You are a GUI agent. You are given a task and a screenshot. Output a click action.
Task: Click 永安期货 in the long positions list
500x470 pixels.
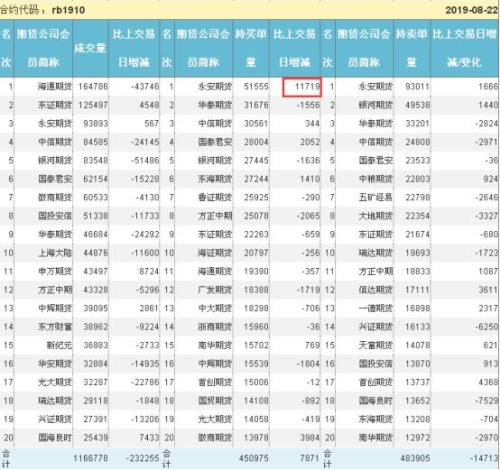[x=215, y=87]
